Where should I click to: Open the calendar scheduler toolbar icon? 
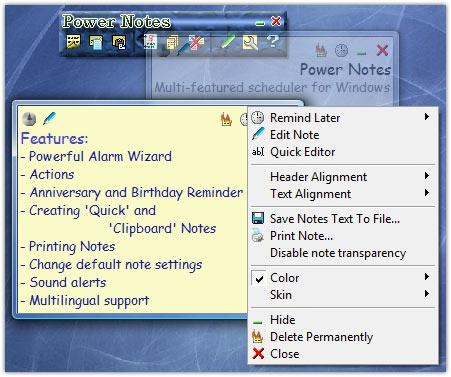pyautogui.click(x=150, y=42)
